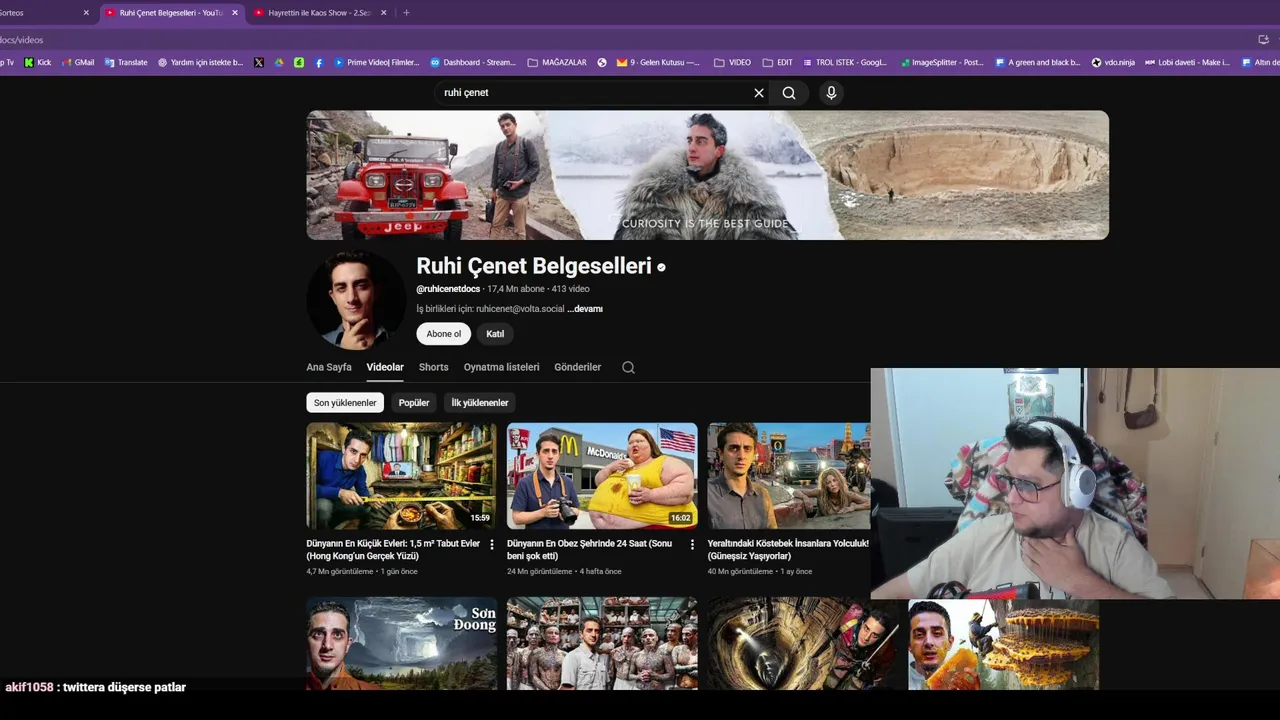
Task: Open the Translate bookmark
Action: pyautogui.click(x=126, y=62)
